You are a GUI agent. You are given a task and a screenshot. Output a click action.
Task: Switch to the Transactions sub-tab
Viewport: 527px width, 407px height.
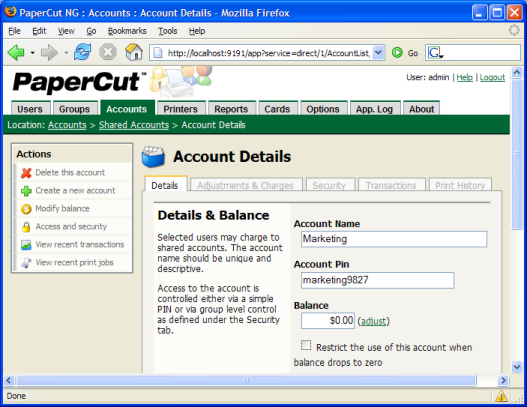click(391, 185)
